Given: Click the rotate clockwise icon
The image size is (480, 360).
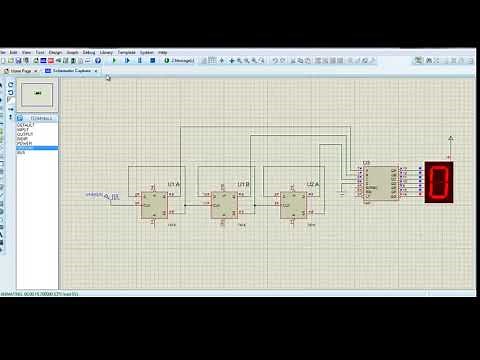Looking at the screenshot, I should (x=11, y=85).
